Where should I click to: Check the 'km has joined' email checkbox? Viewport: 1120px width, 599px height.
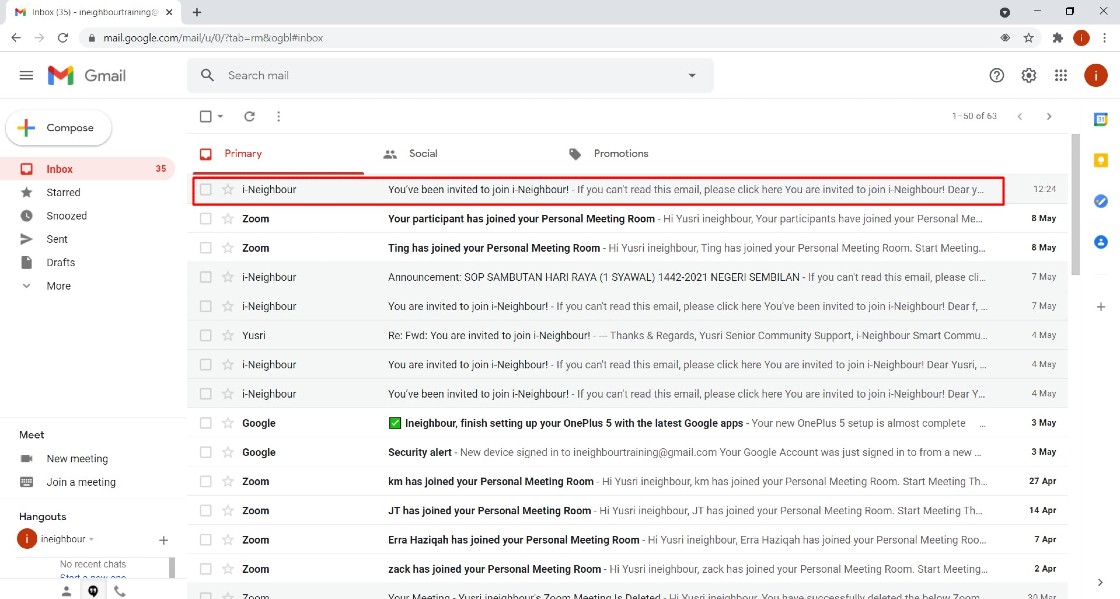206,481
